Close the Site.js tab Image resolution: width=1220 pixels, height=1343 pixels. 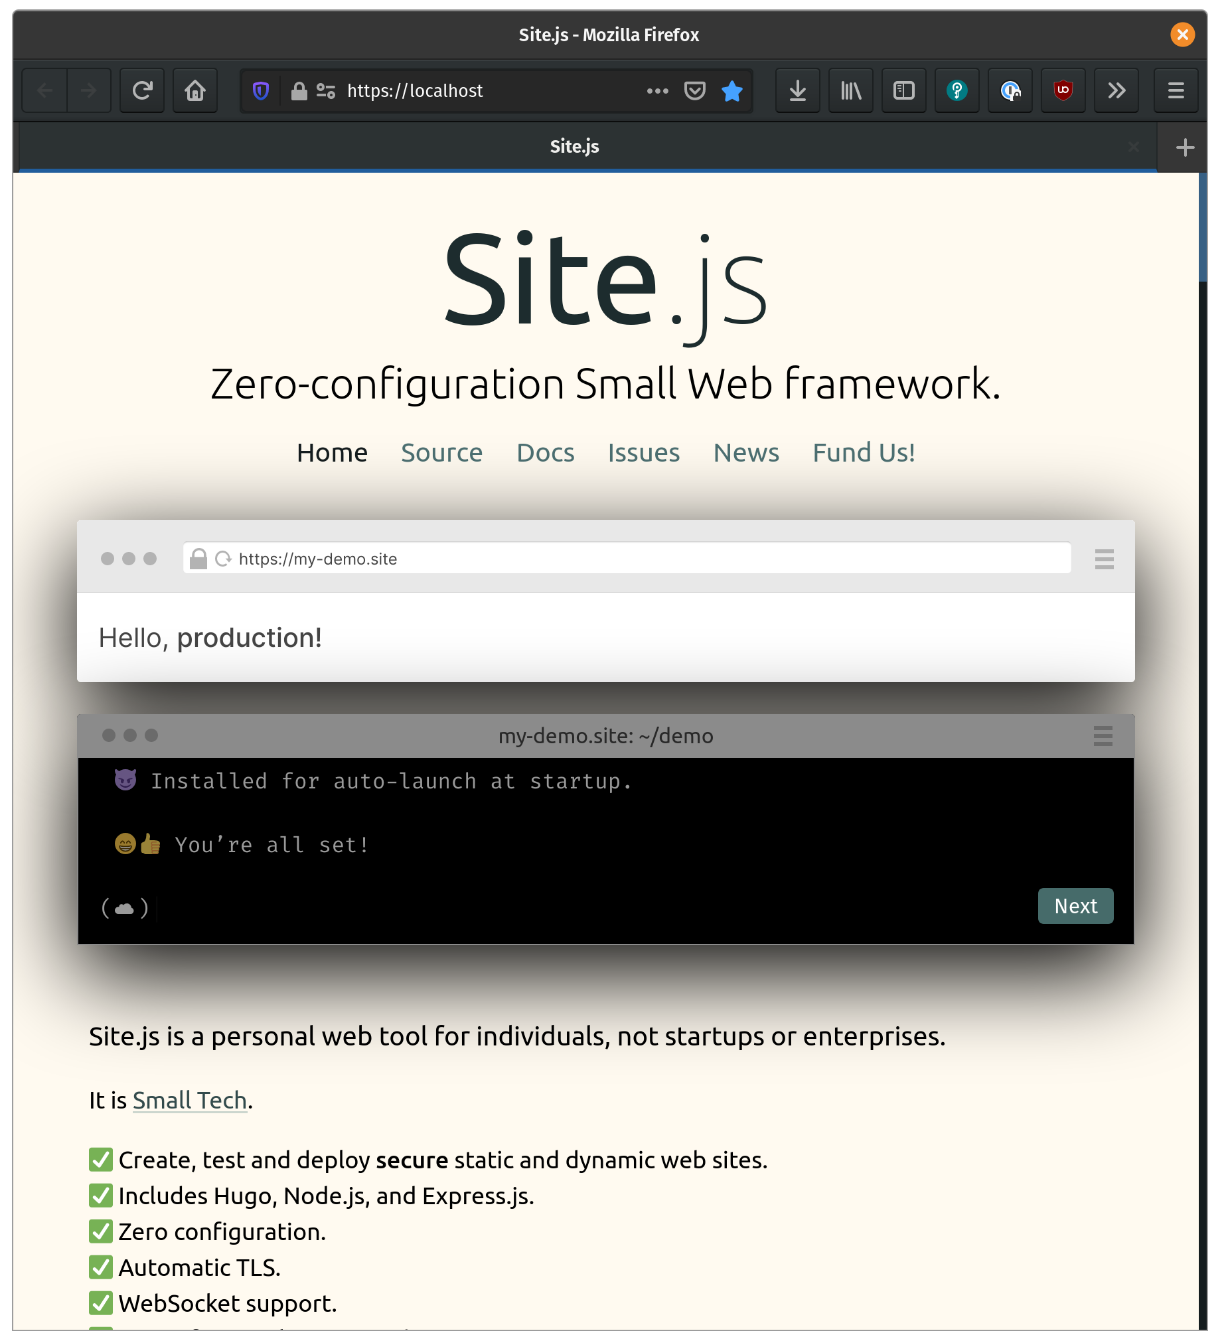1133,147
